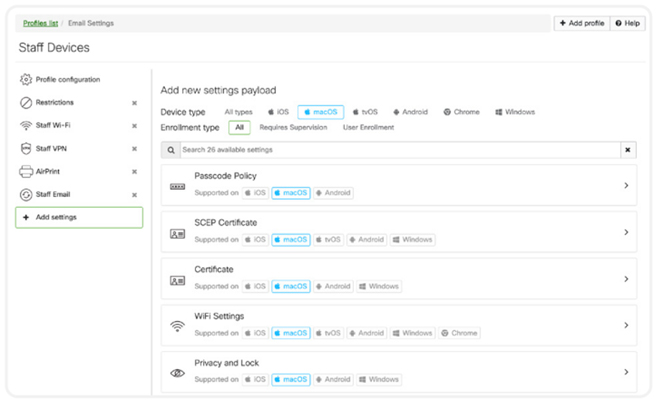Click the search available settings field
The width and height of the screenshot is (660, 400).
tap(398, 150)
